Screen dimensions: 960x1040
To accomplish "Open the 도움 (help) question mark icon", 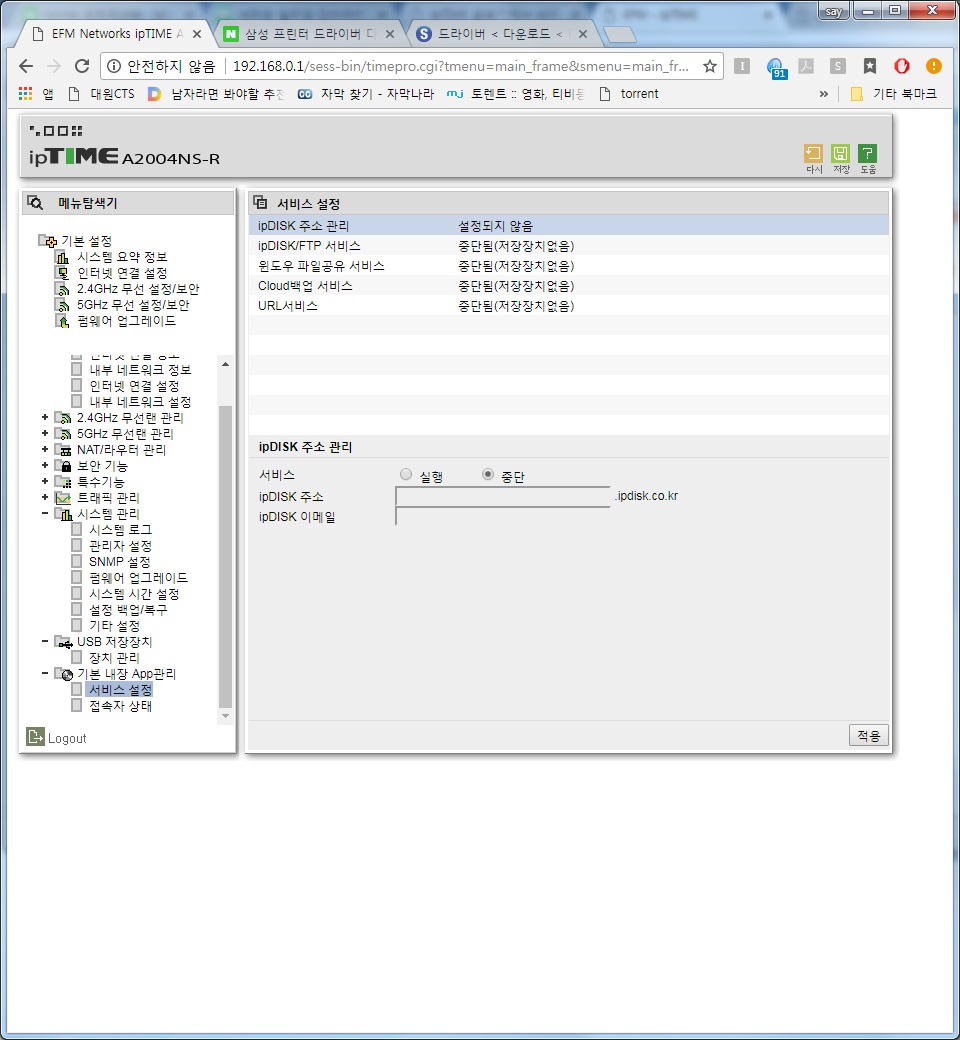I will coord(867,154).
